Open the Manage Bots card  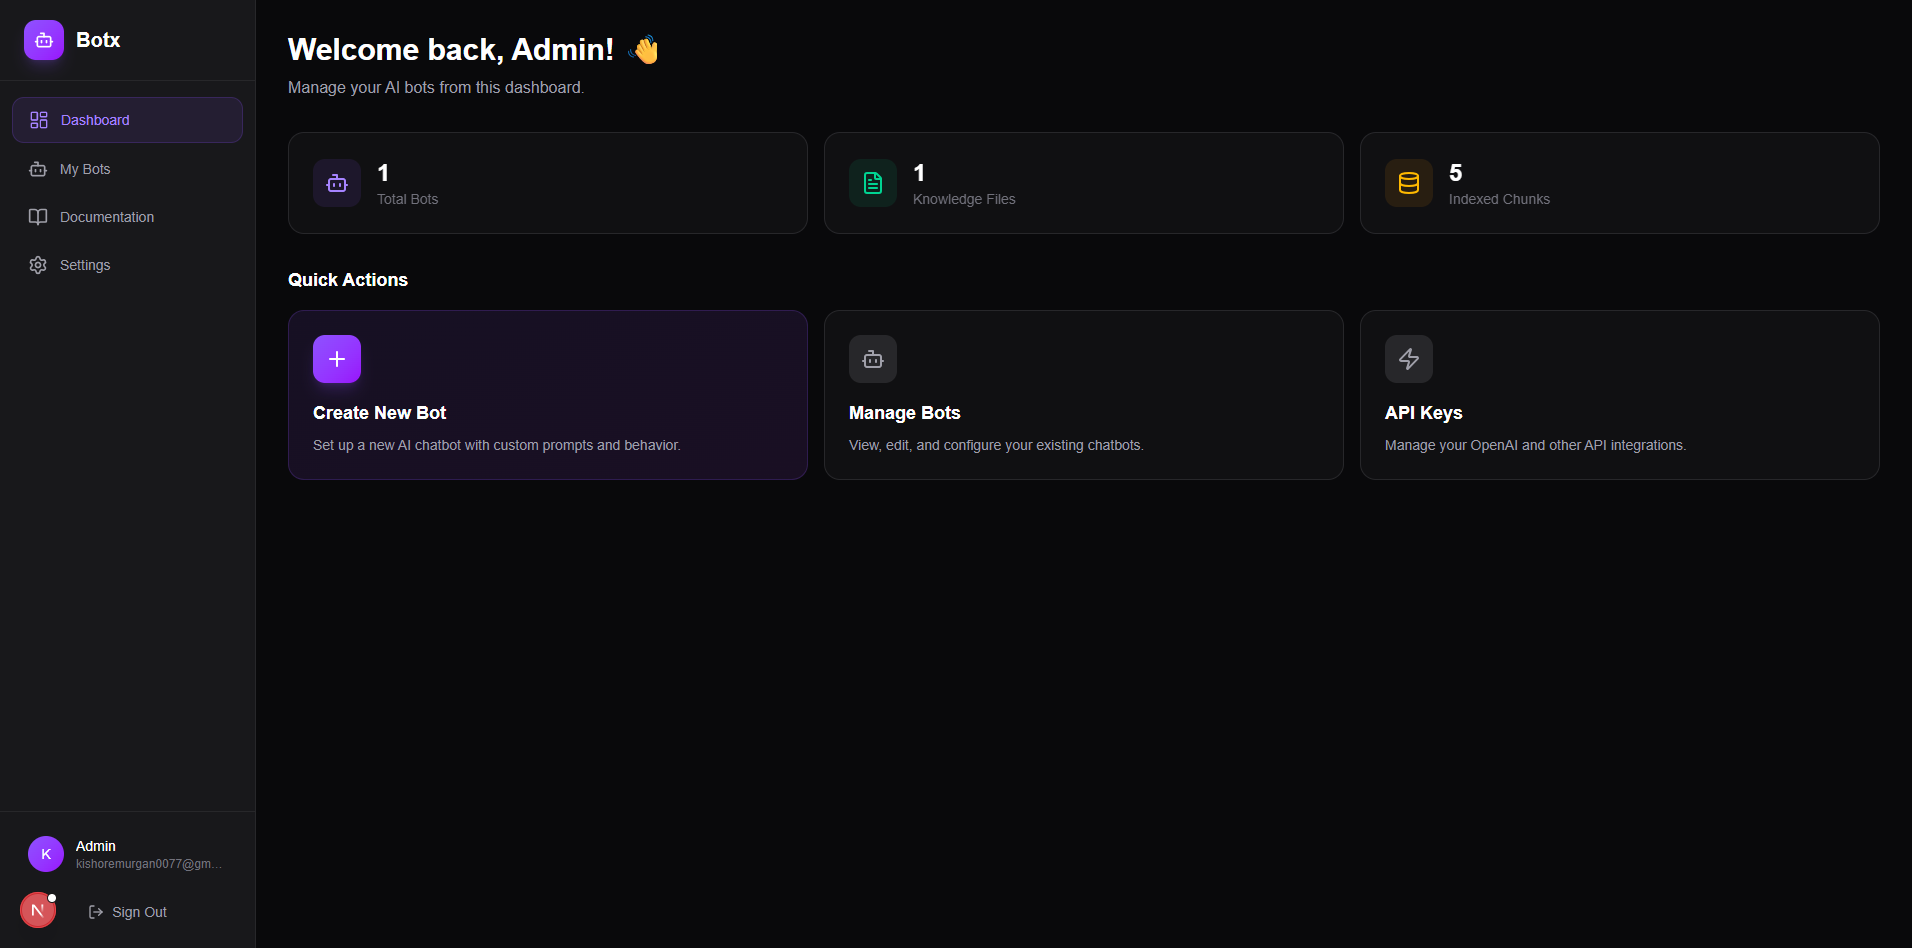(x=1083, y=395)
